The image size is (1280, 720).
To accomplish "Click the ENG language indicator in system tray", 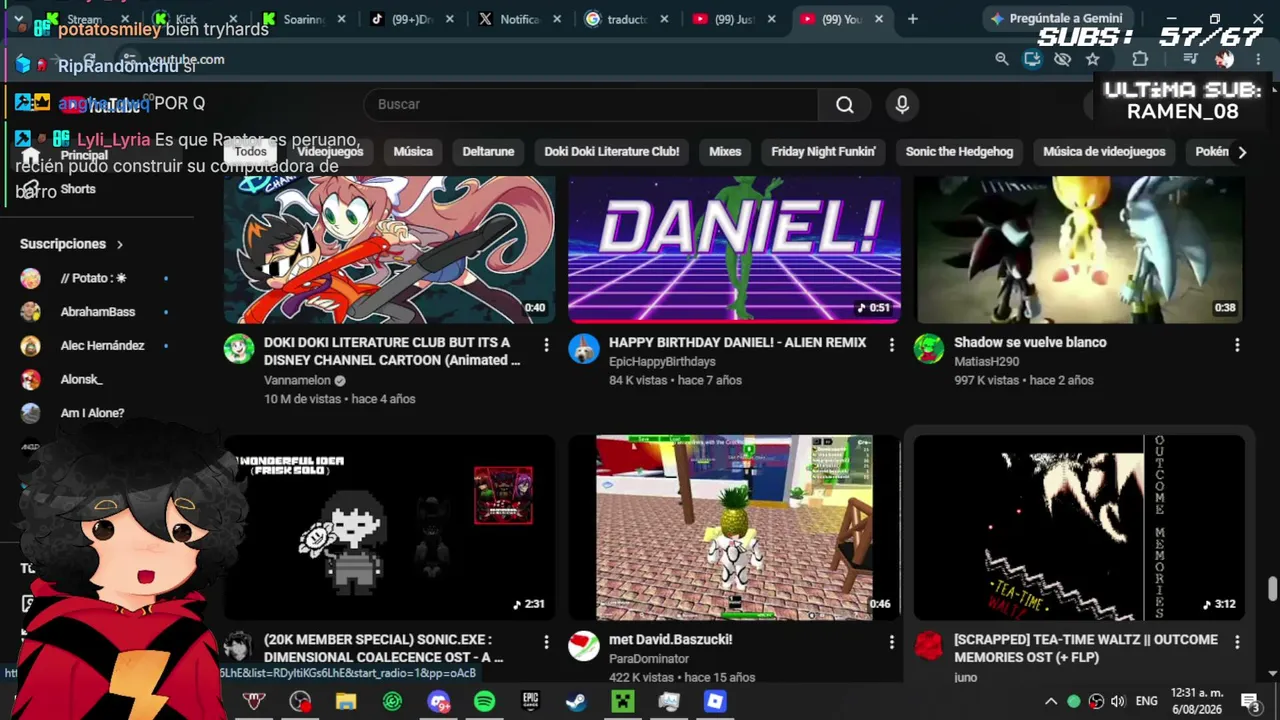I will 1146,701.
